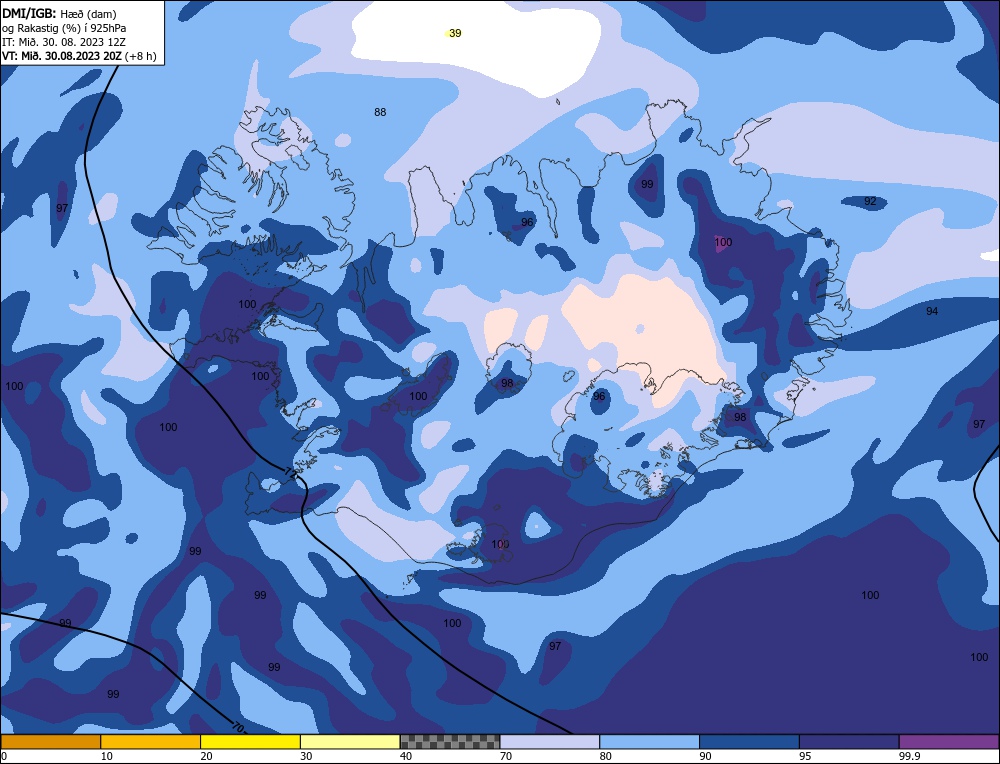Click the bright yellow 20–30 legend swatch
The width and height of the screenshot is (1000, 764).
coord(250,742)
